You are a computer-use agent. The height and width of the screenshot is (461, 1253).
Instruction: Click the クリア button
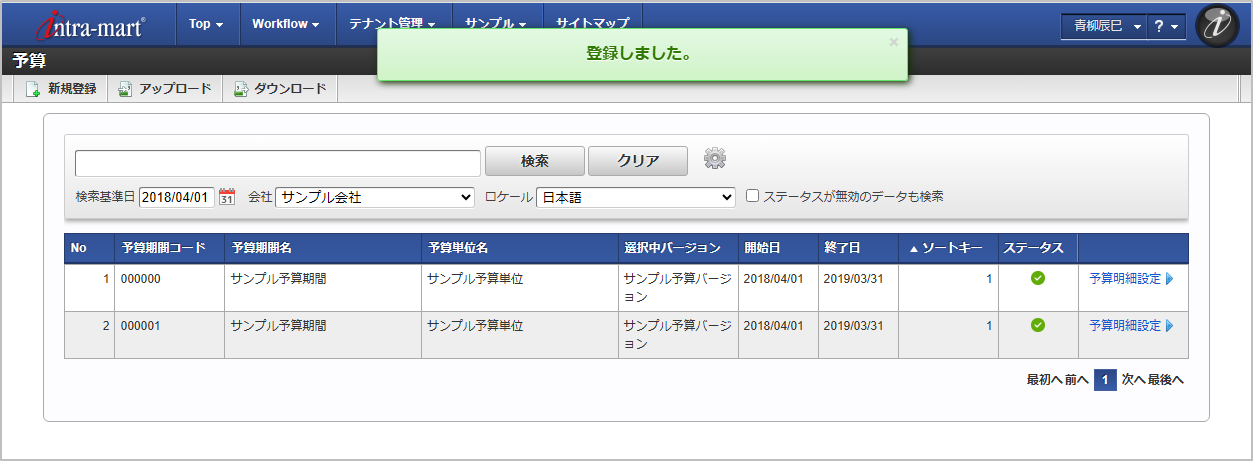(x=638, y=161)
